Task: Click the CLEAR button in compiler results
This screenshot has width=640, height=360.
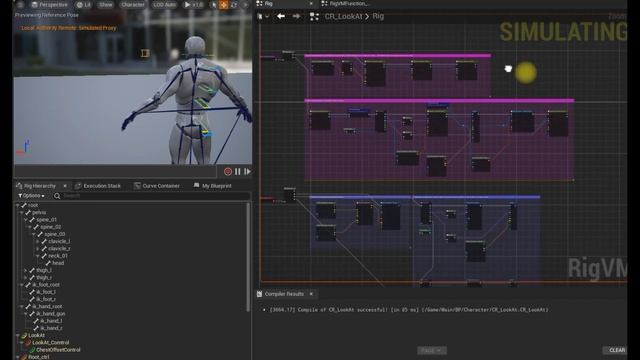Action: pos(616,350)
